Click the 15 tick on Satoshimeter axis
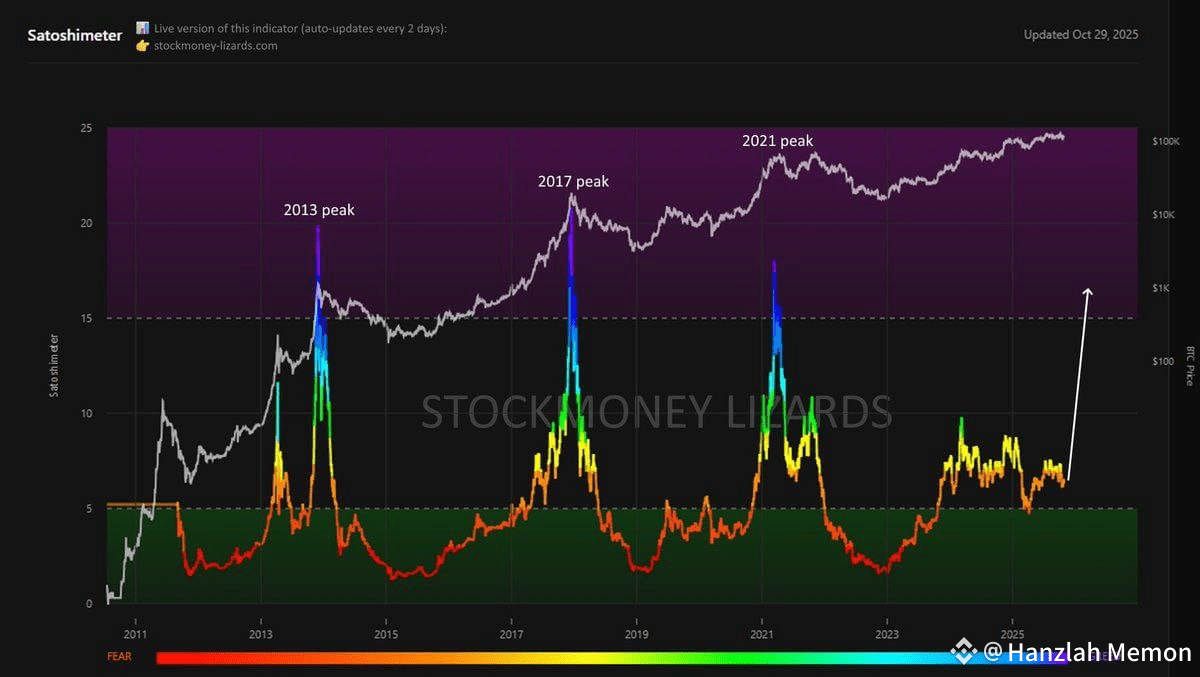1200x677 pixels. coord(87,318)
